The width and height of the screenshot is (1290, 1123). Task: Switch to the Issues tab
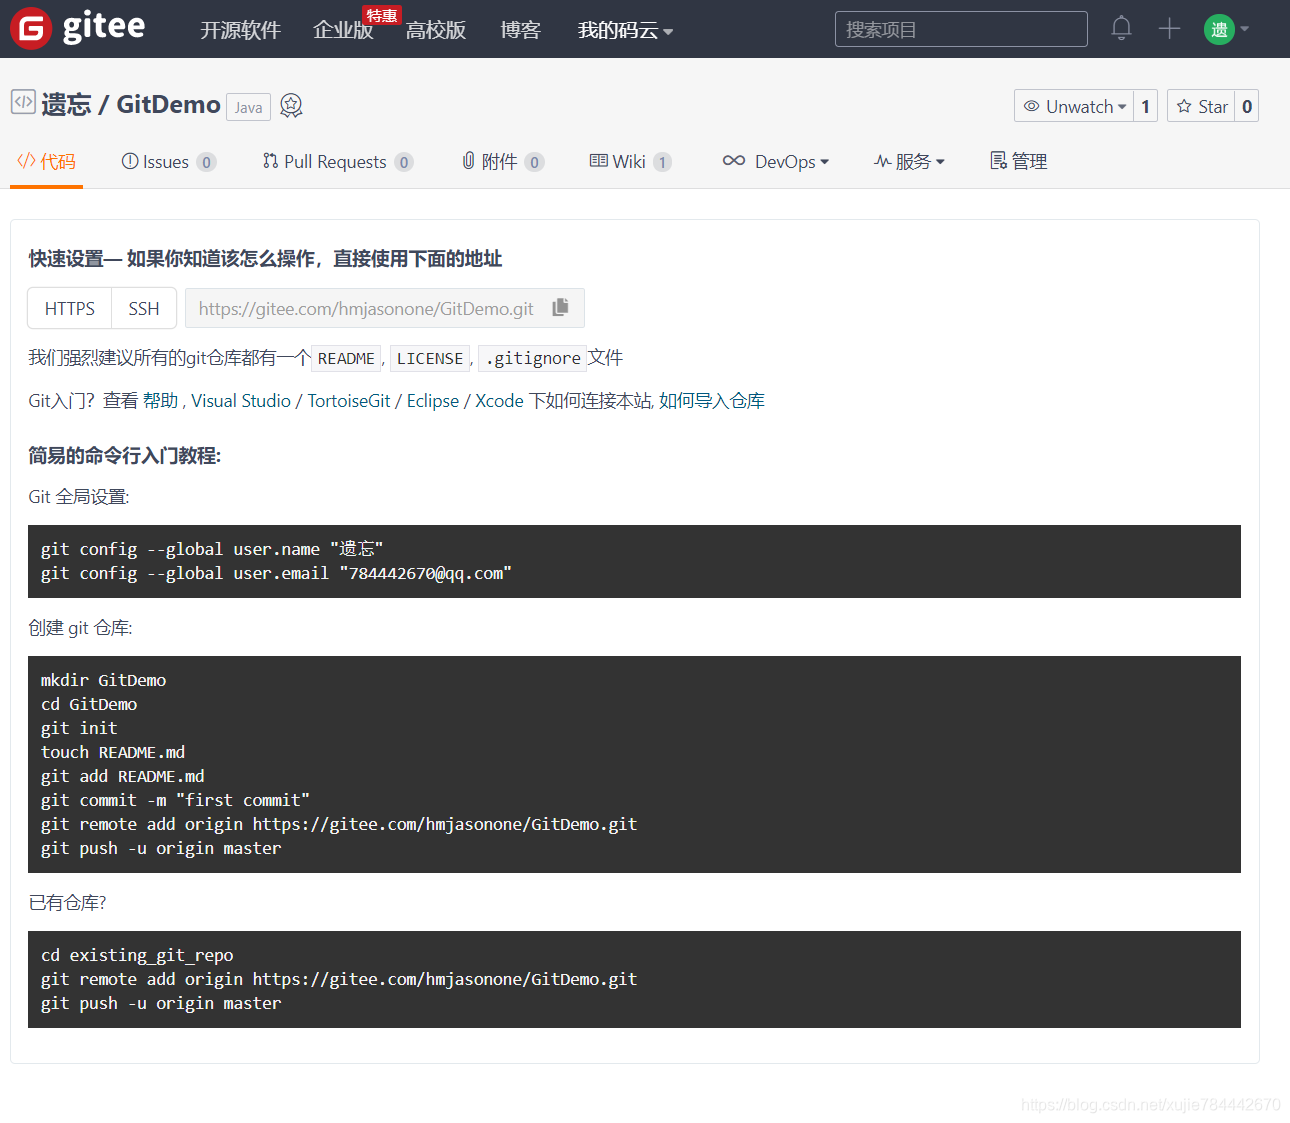point(168,161)
